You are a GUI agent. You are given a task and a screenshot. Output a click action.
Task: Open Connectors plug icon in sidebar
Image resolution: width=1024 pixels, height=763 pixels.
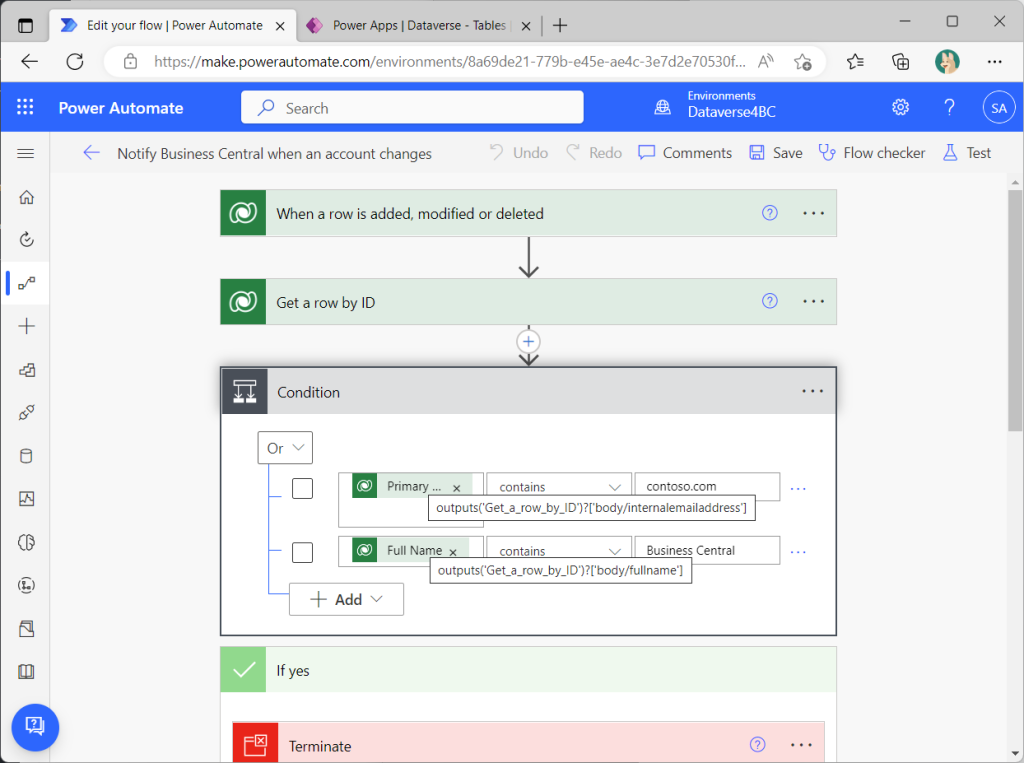[26, 413]
